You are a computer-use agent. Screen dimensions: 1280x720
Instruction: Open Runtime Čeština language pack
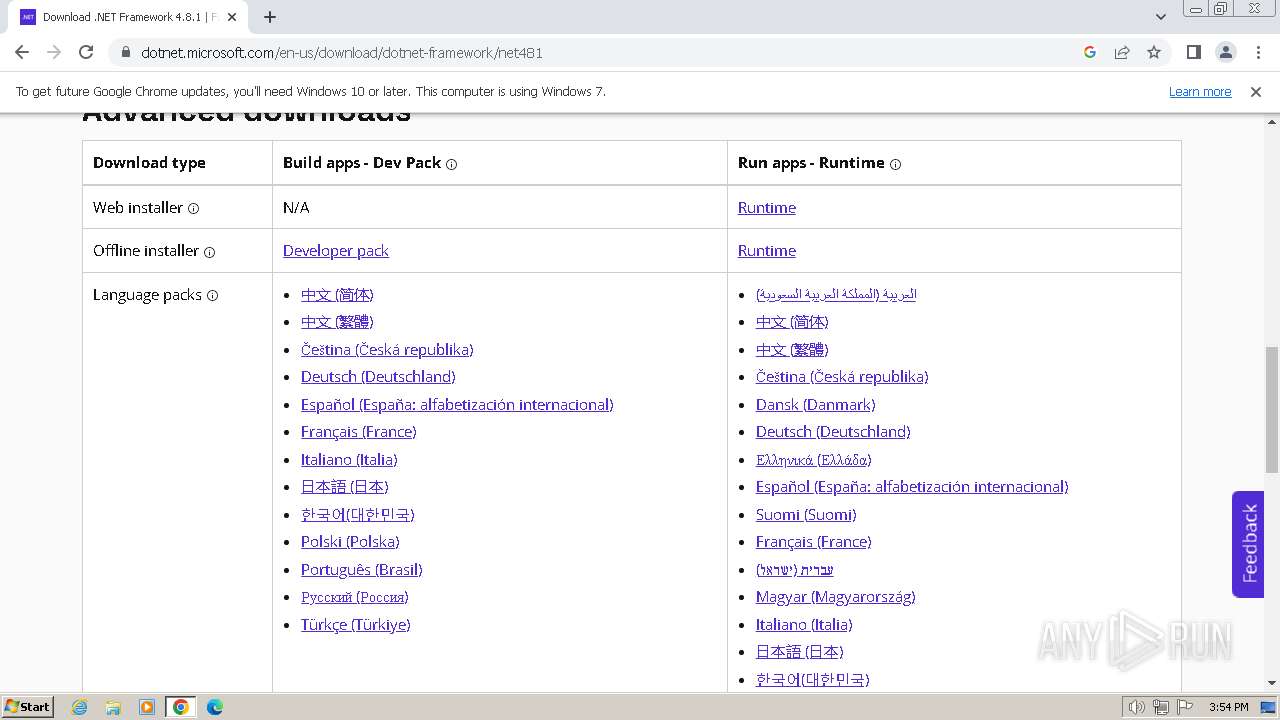[x=842, y=376]
